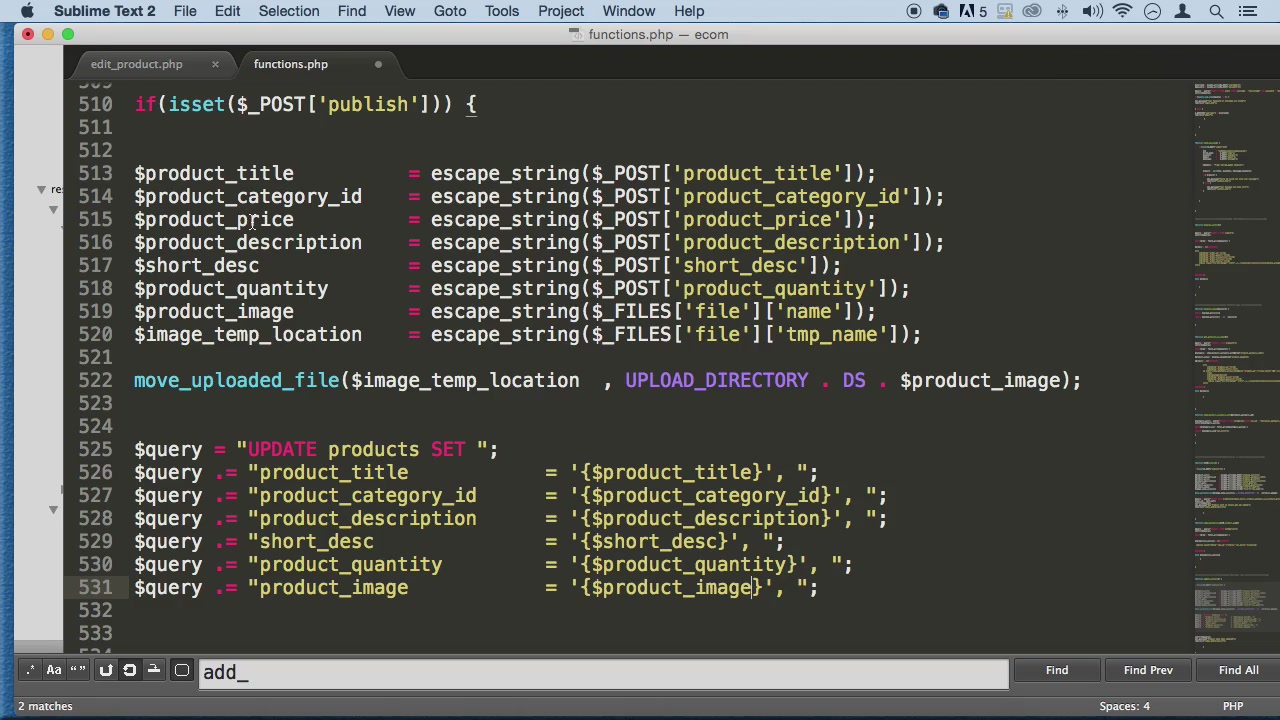The height and width of the screenshot is (720, 1280).
Task: Click line number 531 in the gutter
Action: pyautogui.click(x=95, y=587)
